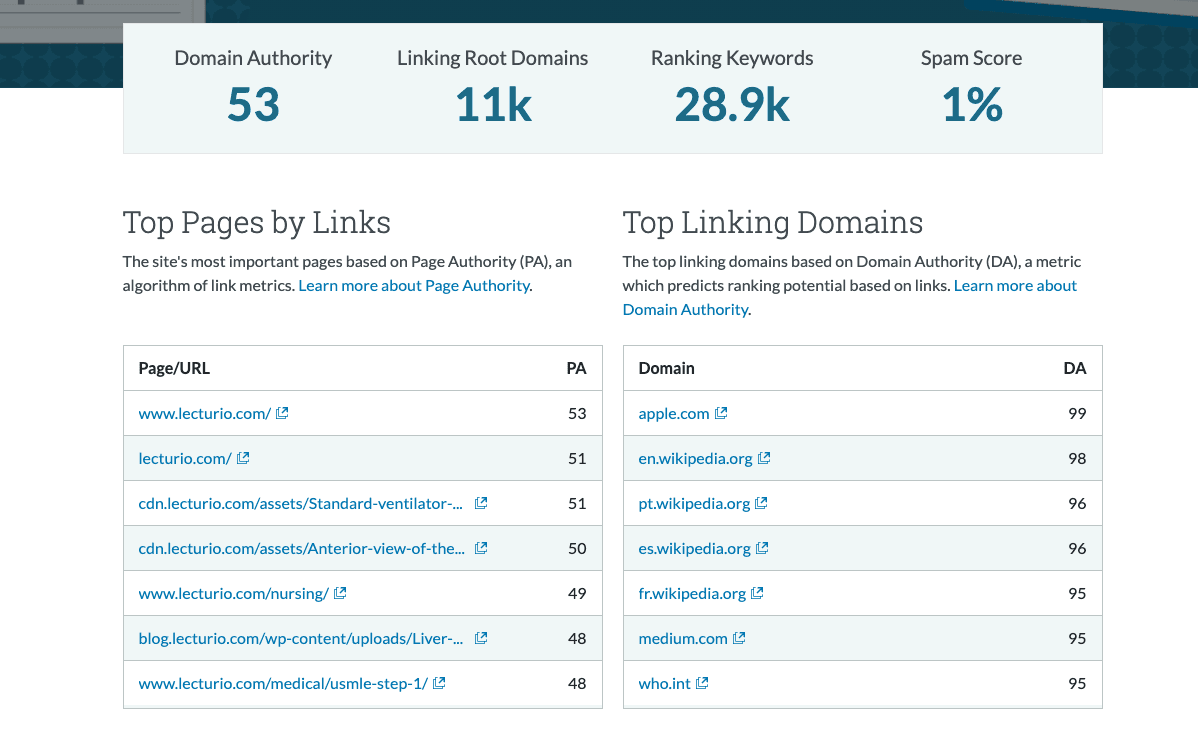Open pt.wikipedia.org domain link

[x=695, y=504]
